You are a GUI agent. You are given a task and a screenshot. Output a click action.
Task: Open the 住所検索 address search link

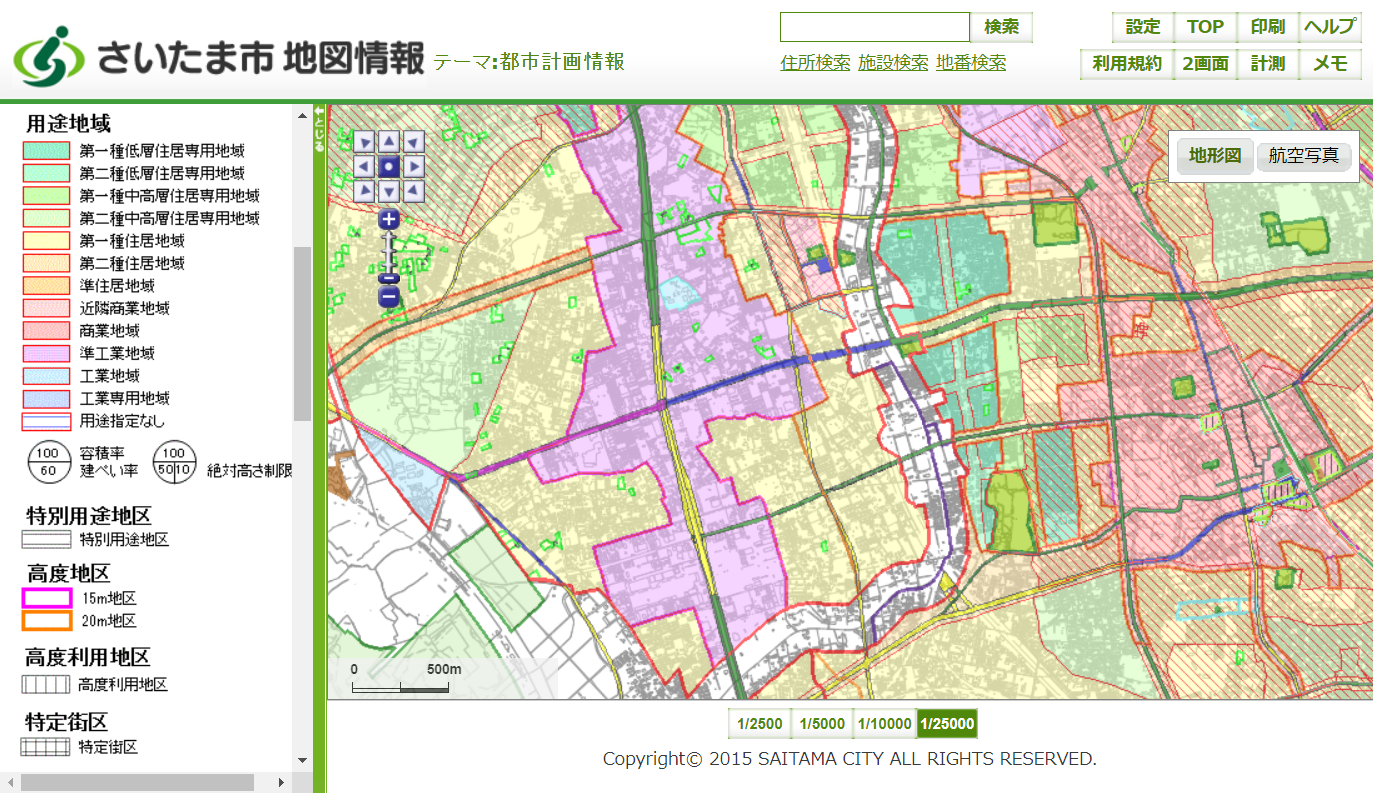pos(814,62)
